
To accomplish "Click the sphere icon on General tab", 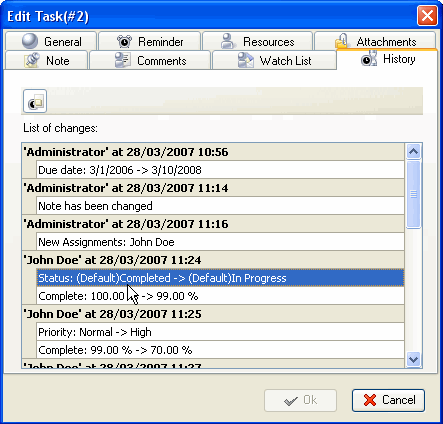I will (x=30, y=41).
